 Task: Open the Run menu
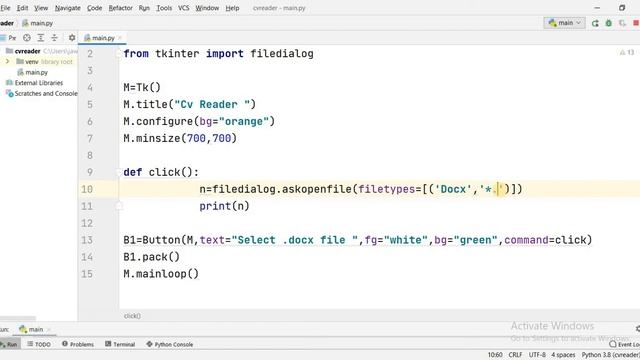tap(144, 8)
